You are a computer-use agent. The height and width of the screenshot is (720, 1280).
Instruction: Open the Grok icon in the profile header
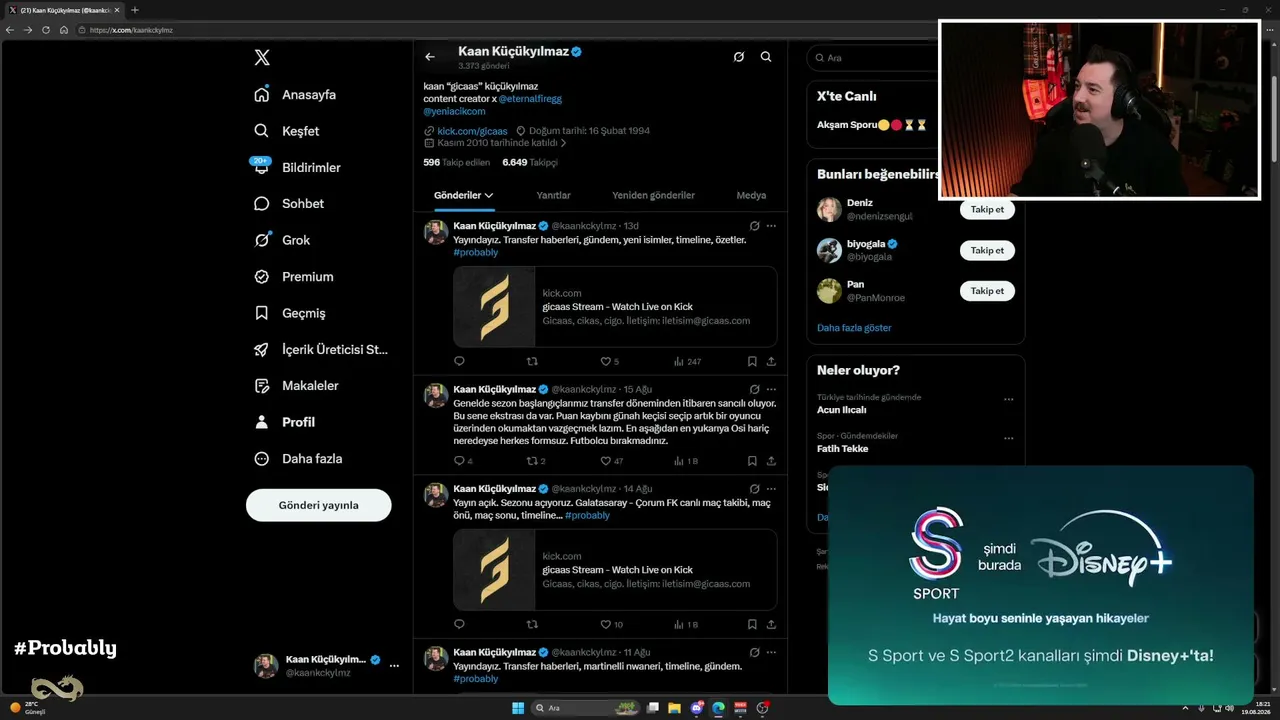point(738,57)
